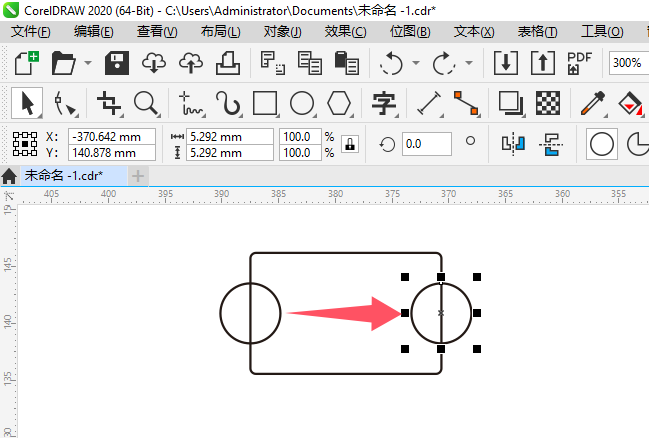The height and width of the screenshot is (438, 649).
Task: Select the Artistic media tool
Action: click(x=228, y=103)
